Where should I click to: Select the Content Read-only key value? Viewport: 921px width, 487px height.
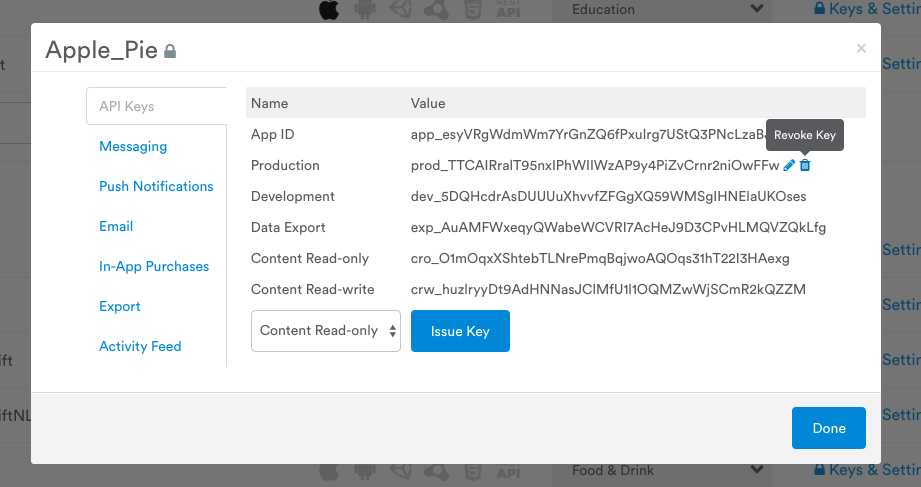click(x=600, y=258)
